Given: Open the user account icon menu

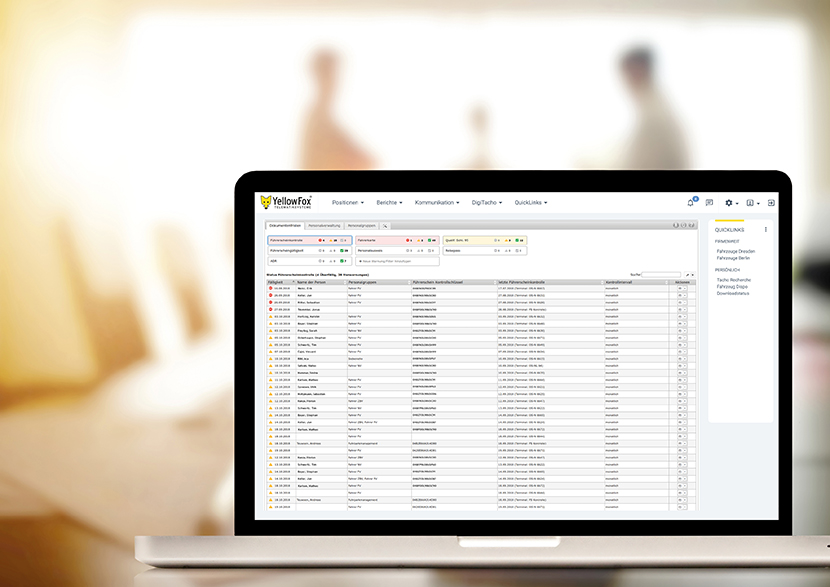Looking at the screenshot, I should tap(750, 203).
